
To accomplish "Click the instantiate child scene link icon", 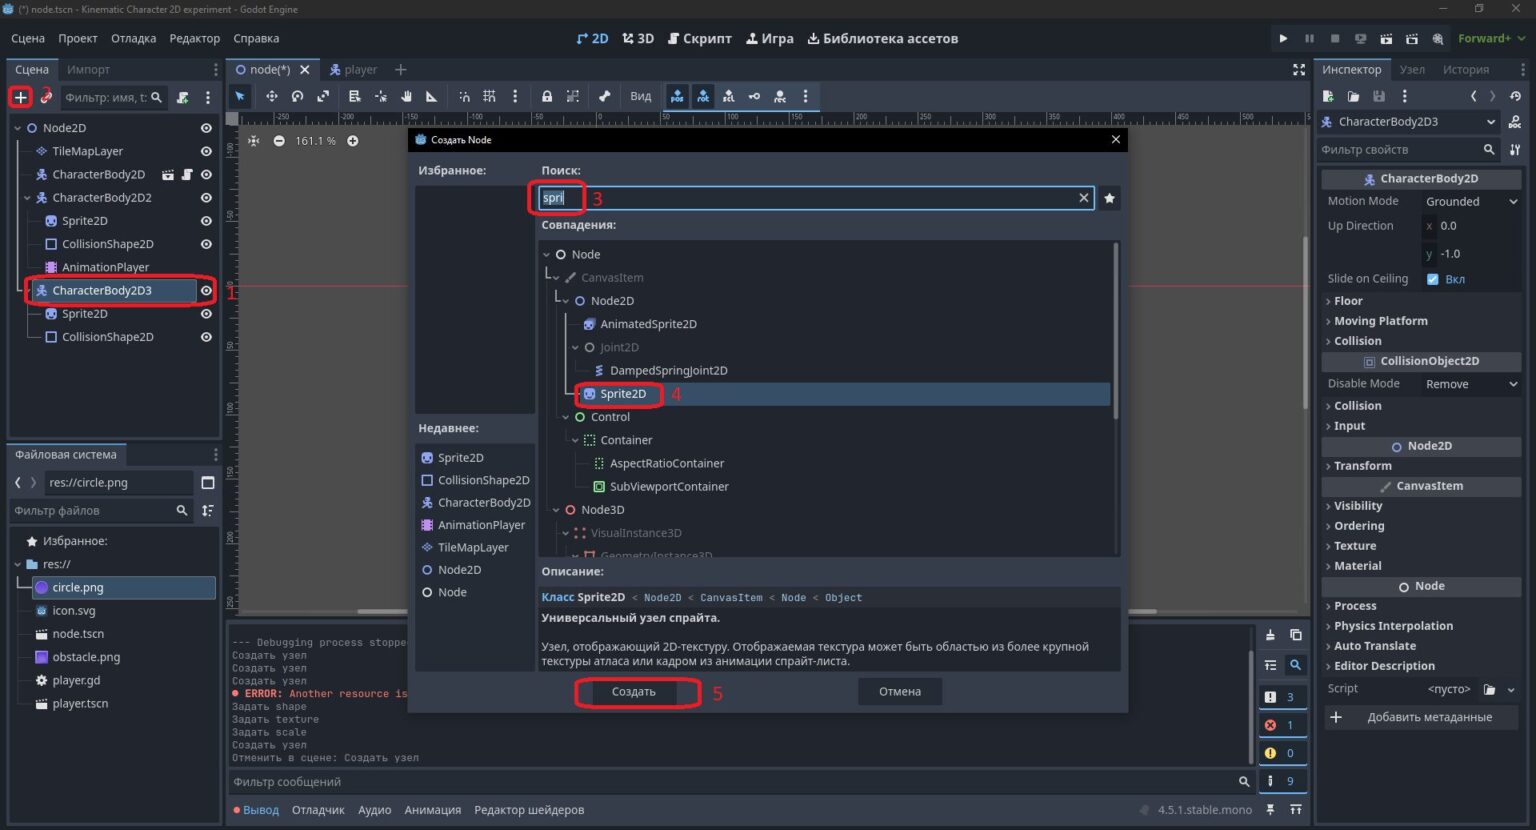I will click(46, 97).
